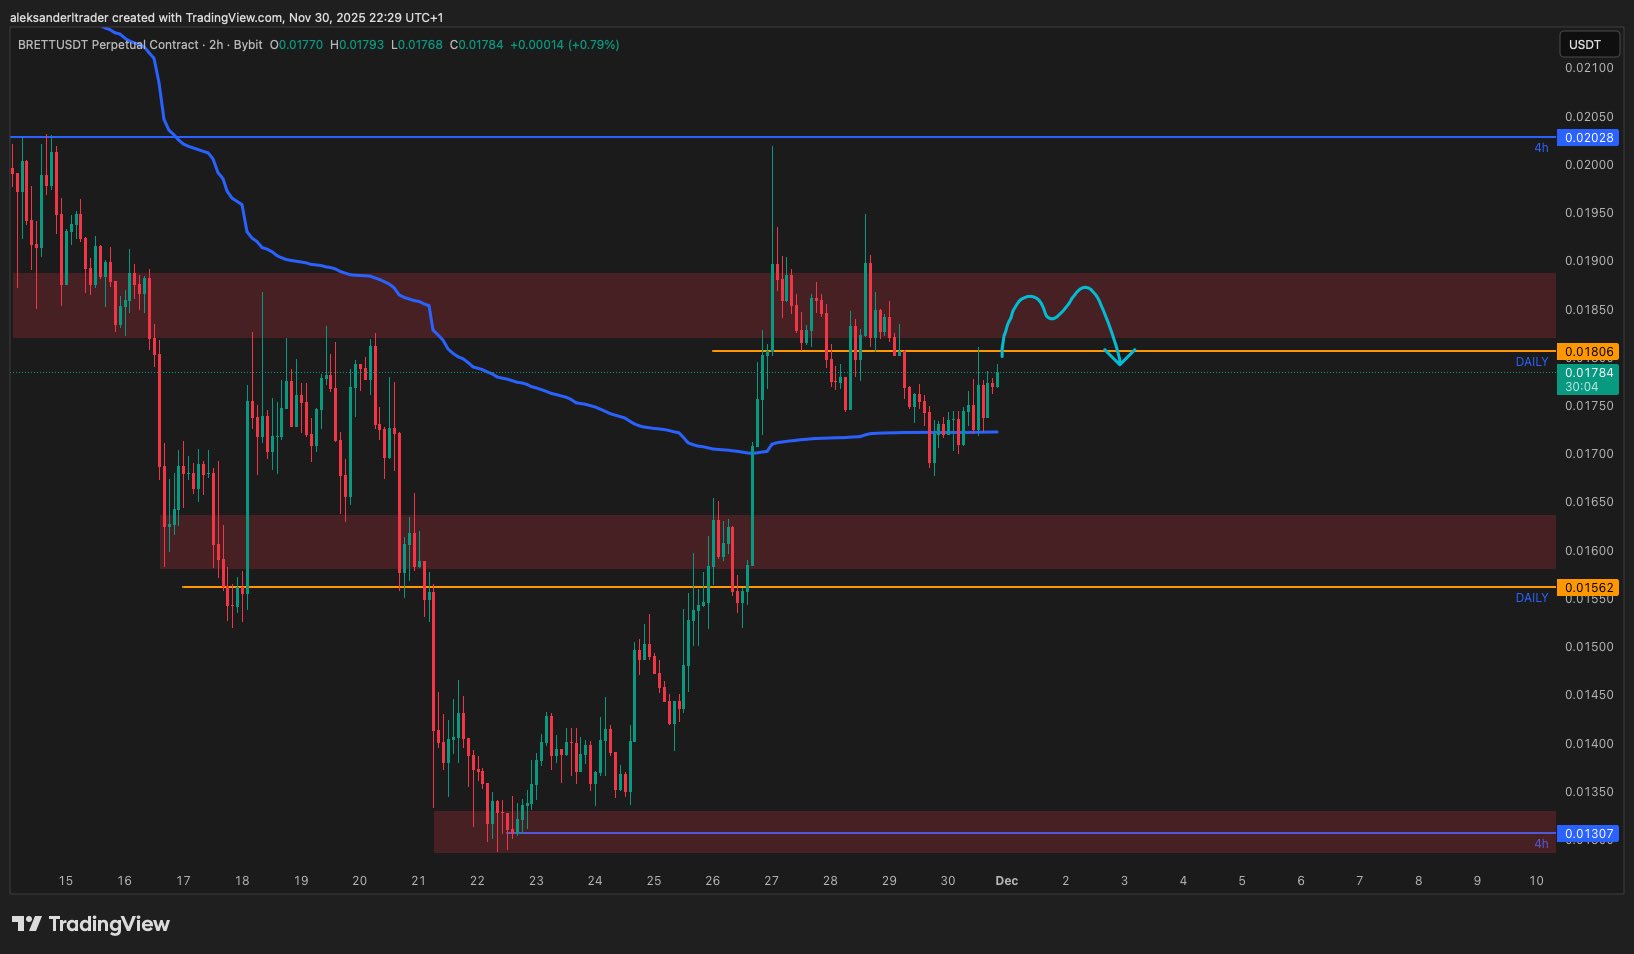The height and width of the screenshot is (954, 1634).
Task: Click the blue 0.02028 price label
Action: tap(1588, 138)
